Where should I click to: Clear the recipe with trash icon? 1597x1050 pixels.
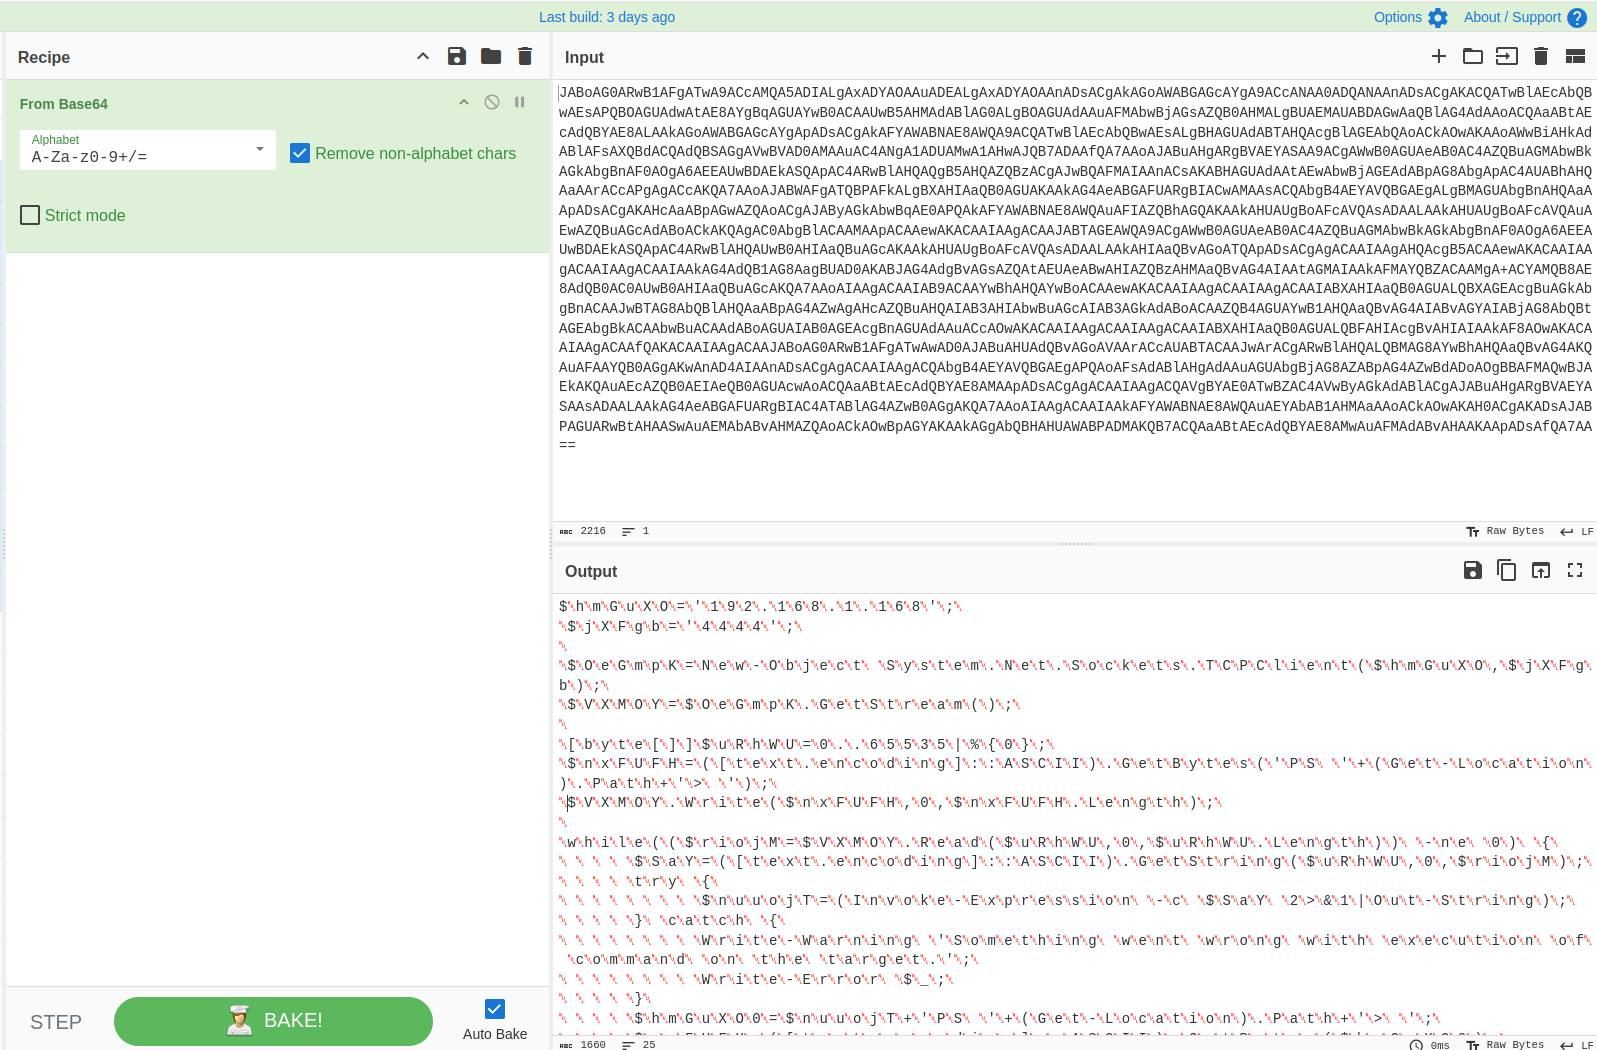(x=525, y=56)
